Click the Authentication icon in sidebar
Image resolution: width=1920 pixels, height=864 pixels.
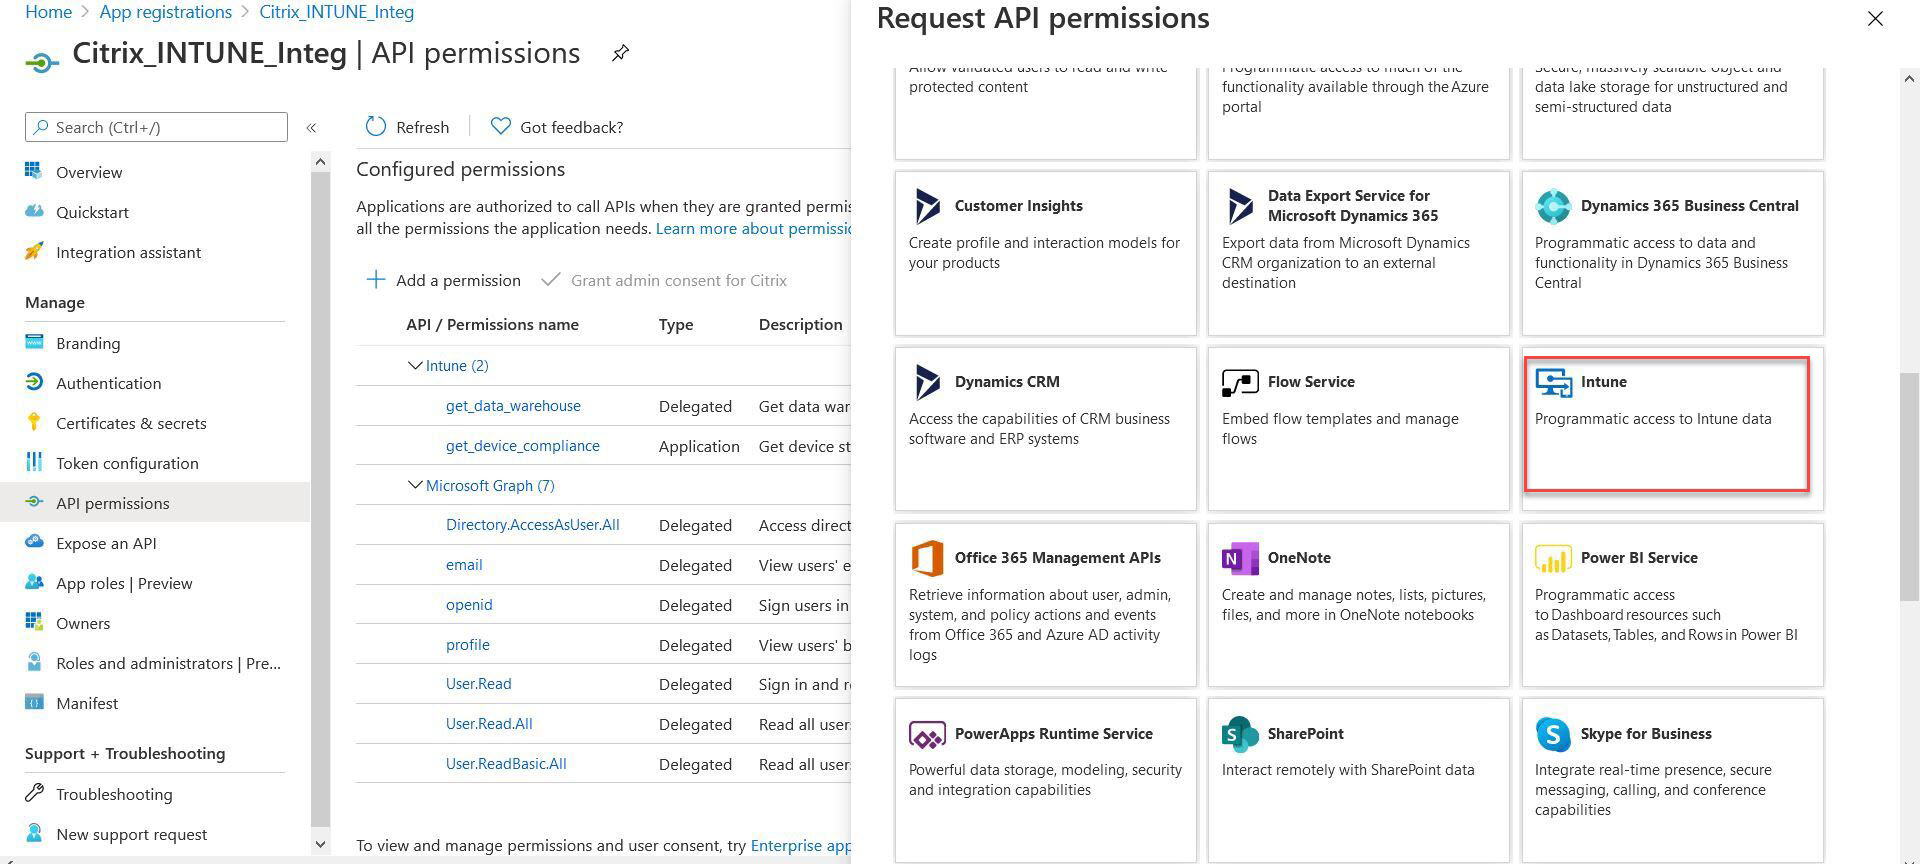coord(34,382)
